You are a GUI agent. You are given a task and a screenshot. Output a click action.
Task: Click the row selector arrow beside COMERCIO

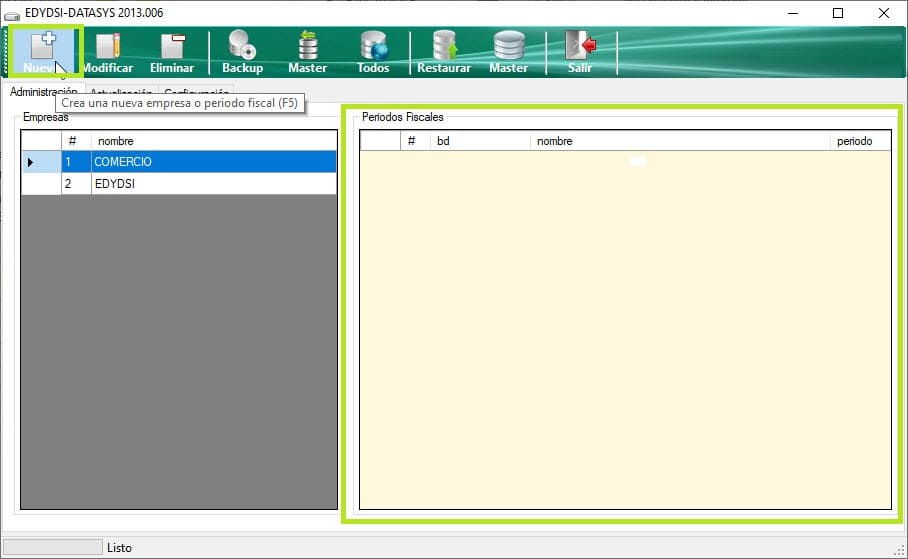[x=31, y=162]
